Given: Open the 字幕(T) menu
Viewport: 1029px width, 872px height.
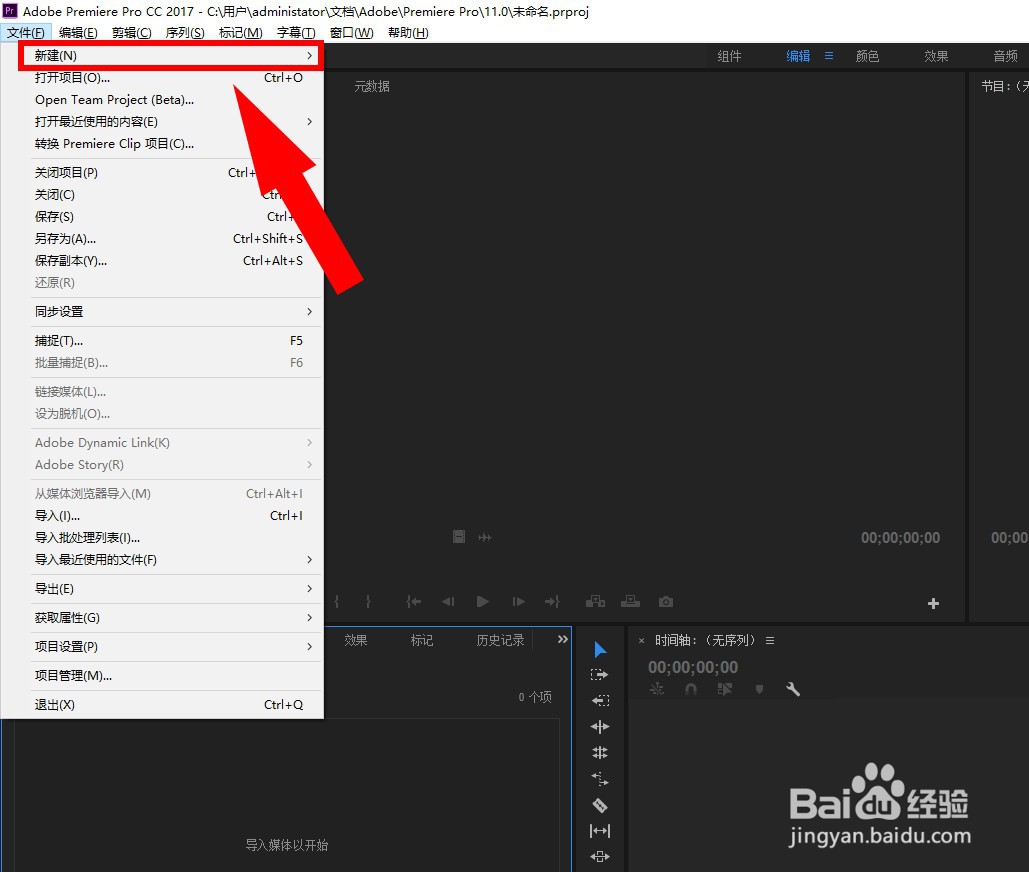Looking at the screenshot, I should click(x=296, y=33).
